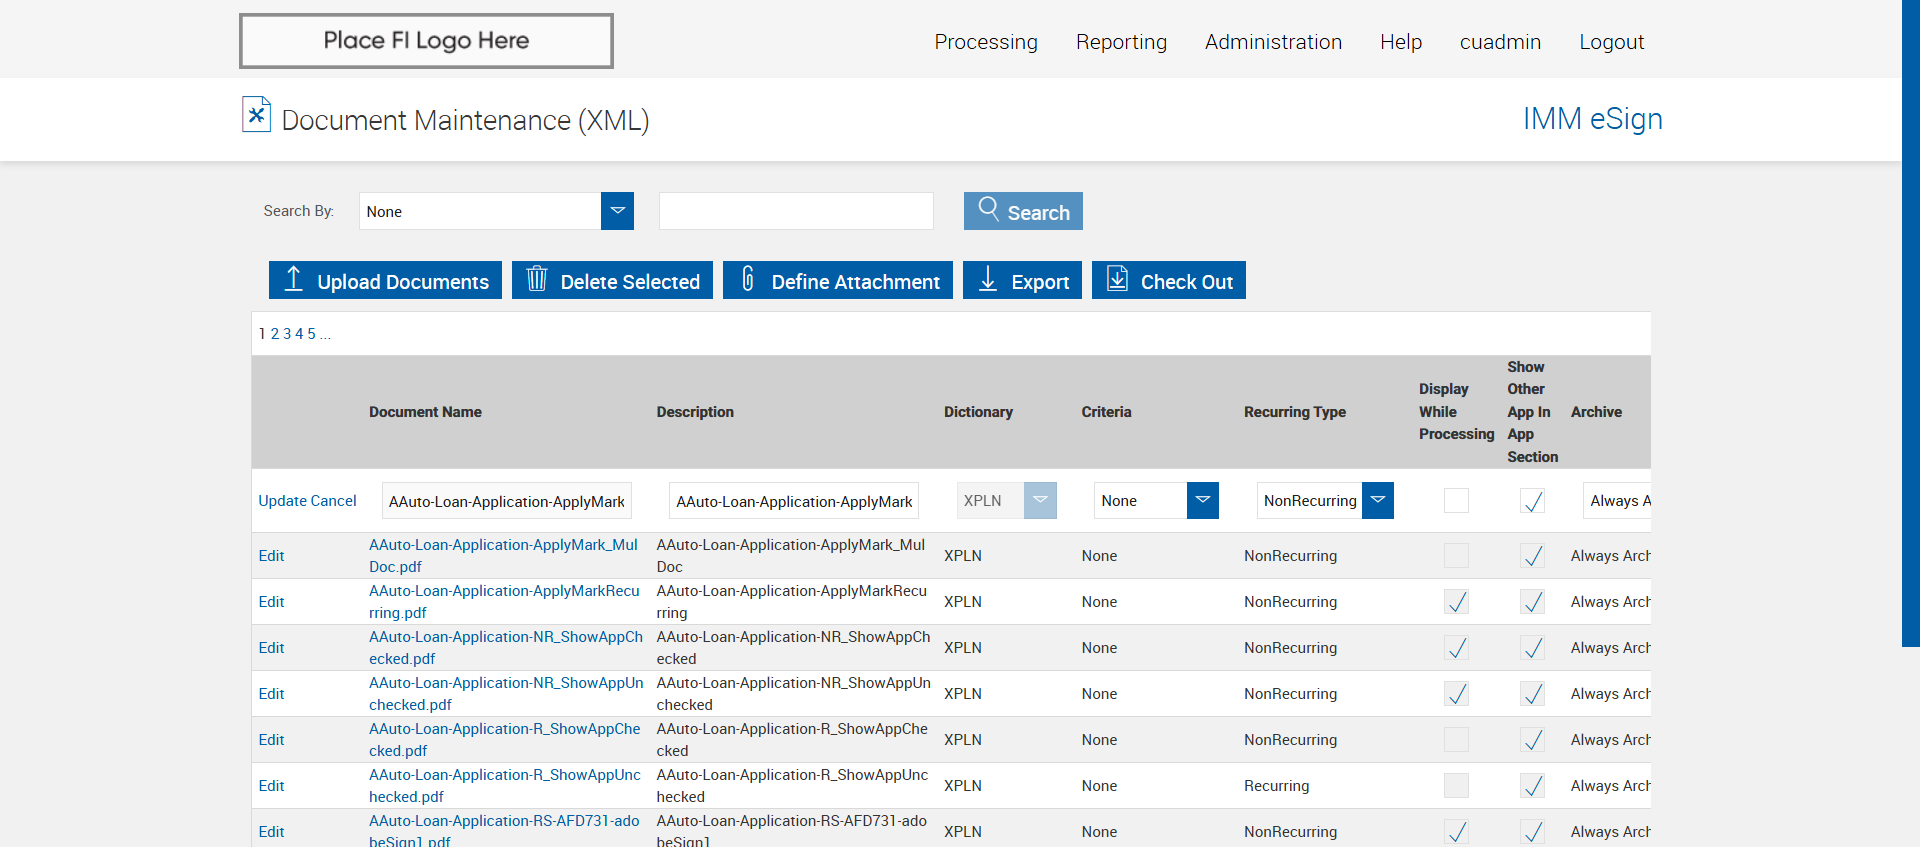This screenshot has height=847, width=1920.
Task: Toggle Display While Processing for ApplyMarkRecurring row
Action: pos(1456,602)
